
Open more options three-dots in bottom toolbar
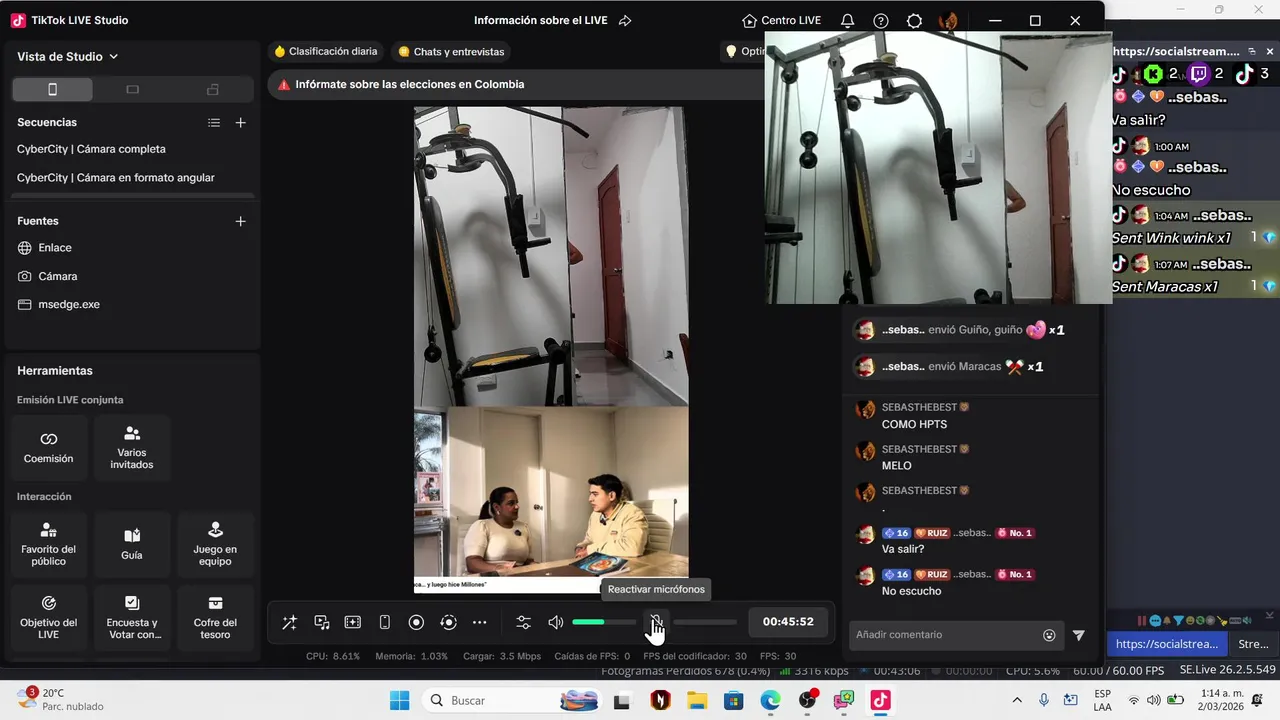click(x=480, y=622)
